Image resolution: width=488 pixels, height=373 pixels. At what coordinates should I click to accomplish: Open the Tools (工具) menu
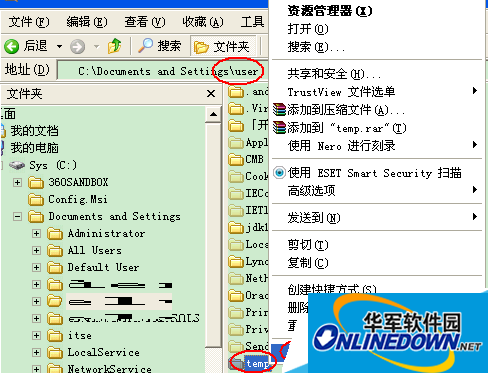coord(253,22)
